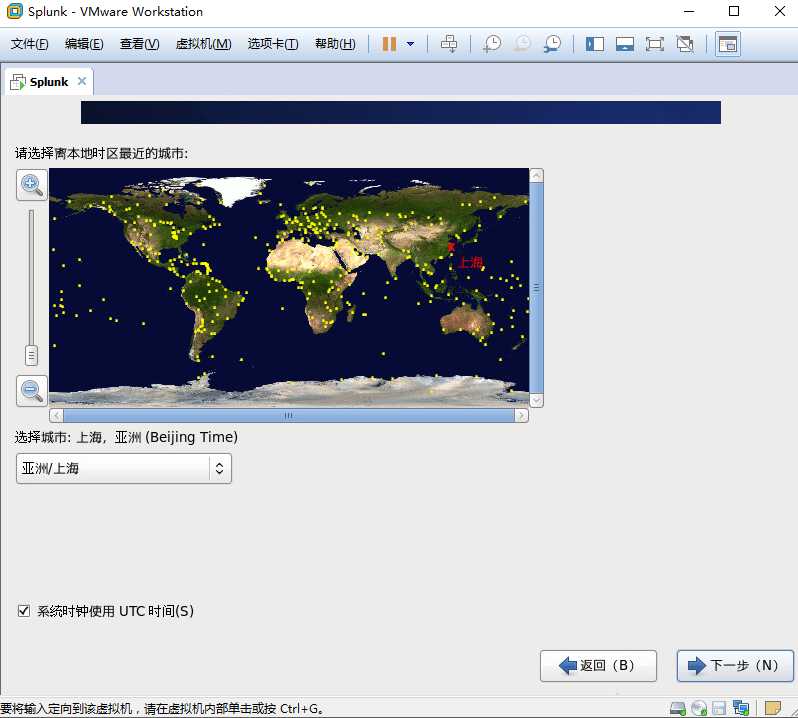Enter full screen mode via the toolbar icon
The height and width of the screenshot is (718, 798).
[654, 44]
